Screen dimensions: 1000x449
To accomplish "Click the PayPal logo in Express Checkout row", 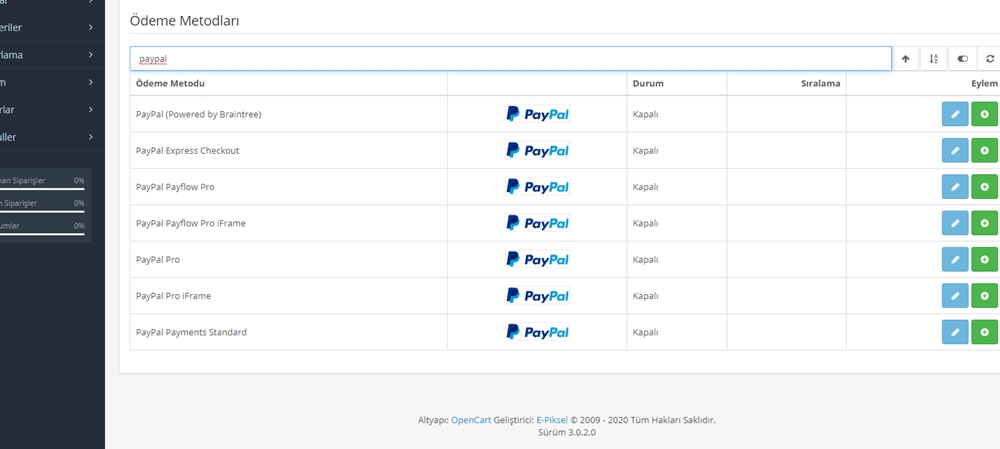I will click(x=538, y=151).
